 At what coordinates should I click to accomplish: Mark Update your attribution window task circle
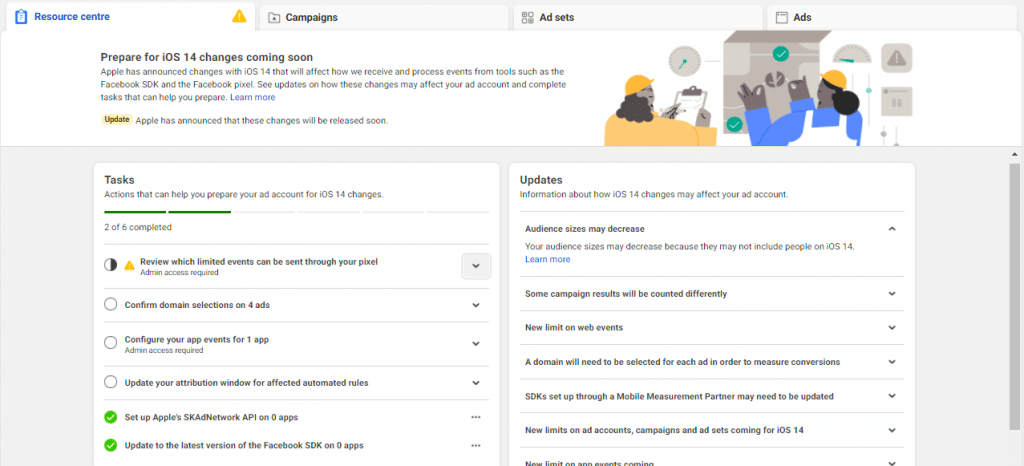click(111, 382)
